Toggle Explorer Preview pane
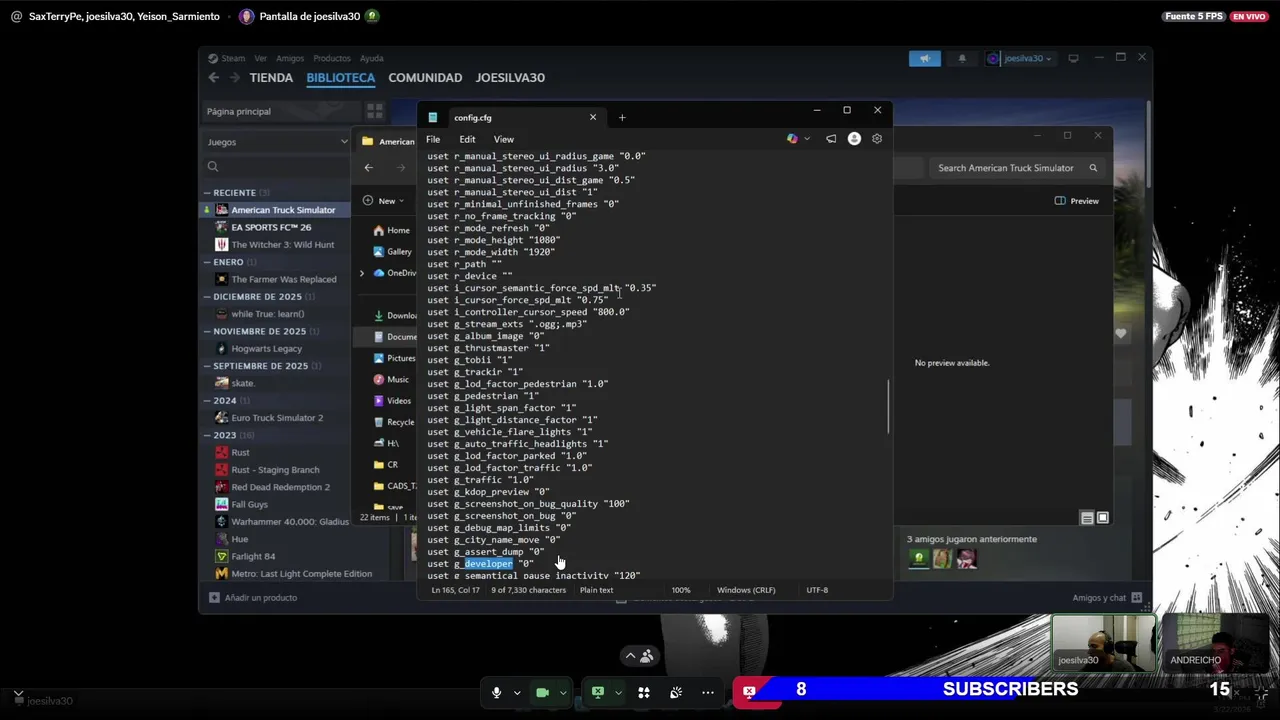Screen dimensions: 1280x720 [x=1076, y=201]
